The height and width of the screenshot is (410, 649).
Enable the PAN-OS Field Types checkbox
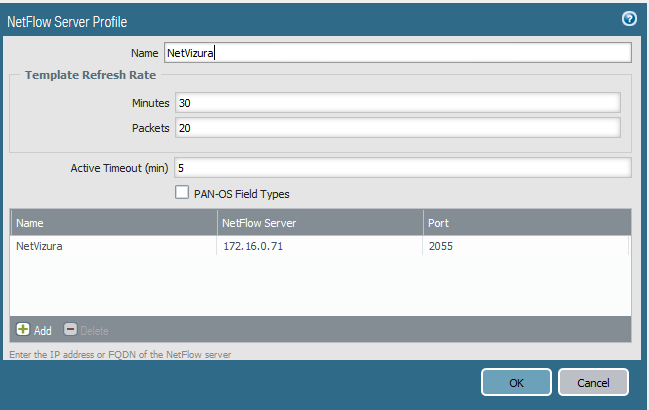[182, 193]
